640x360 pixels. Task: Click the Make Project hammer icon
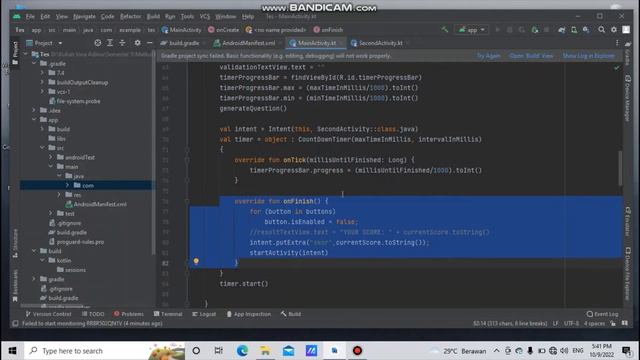[445, 30]
